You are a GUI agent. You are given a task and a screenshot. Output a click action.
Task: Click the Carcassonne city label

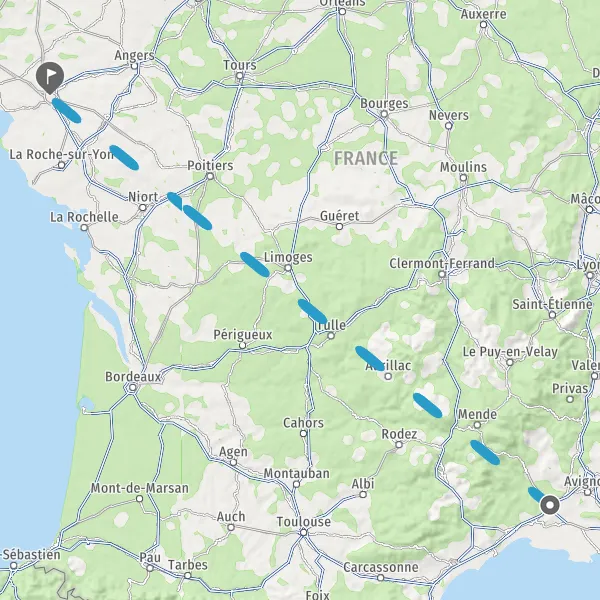point(381,567)
